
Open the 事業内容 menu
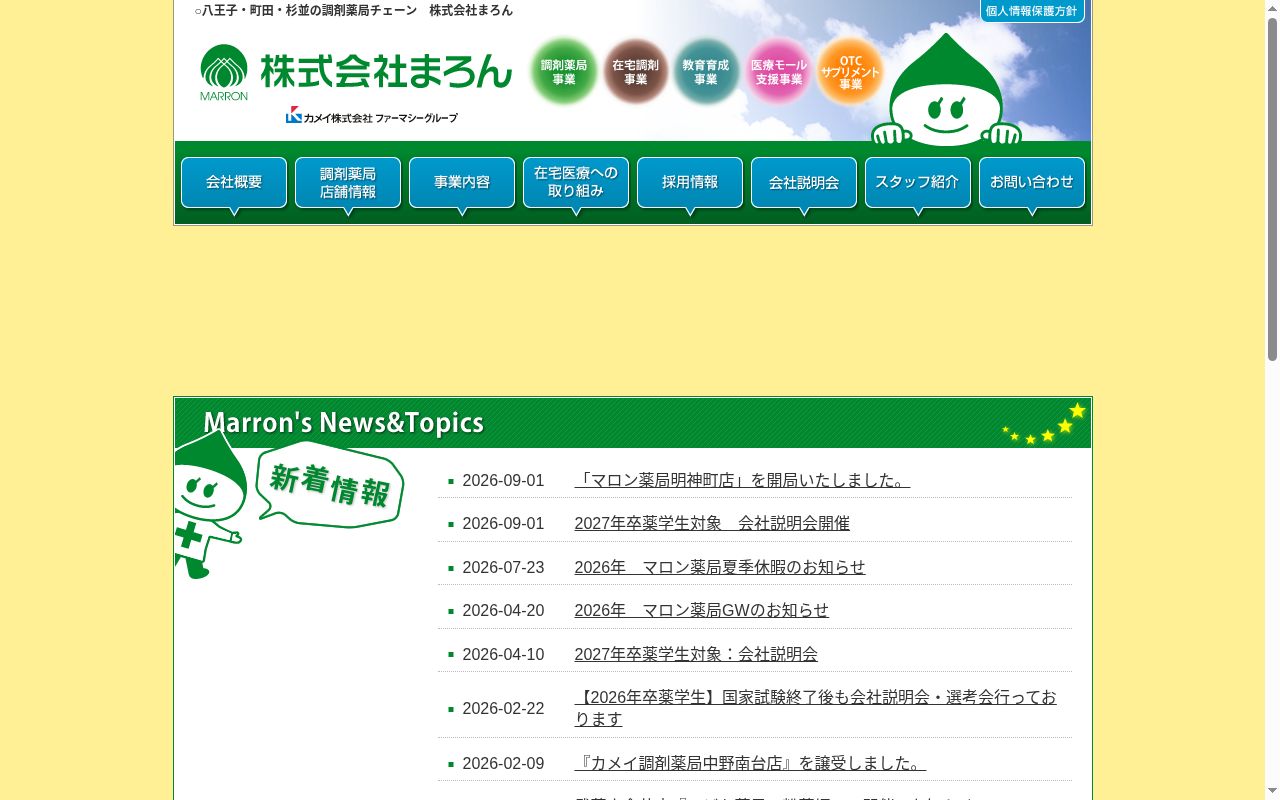coord(462,183)
